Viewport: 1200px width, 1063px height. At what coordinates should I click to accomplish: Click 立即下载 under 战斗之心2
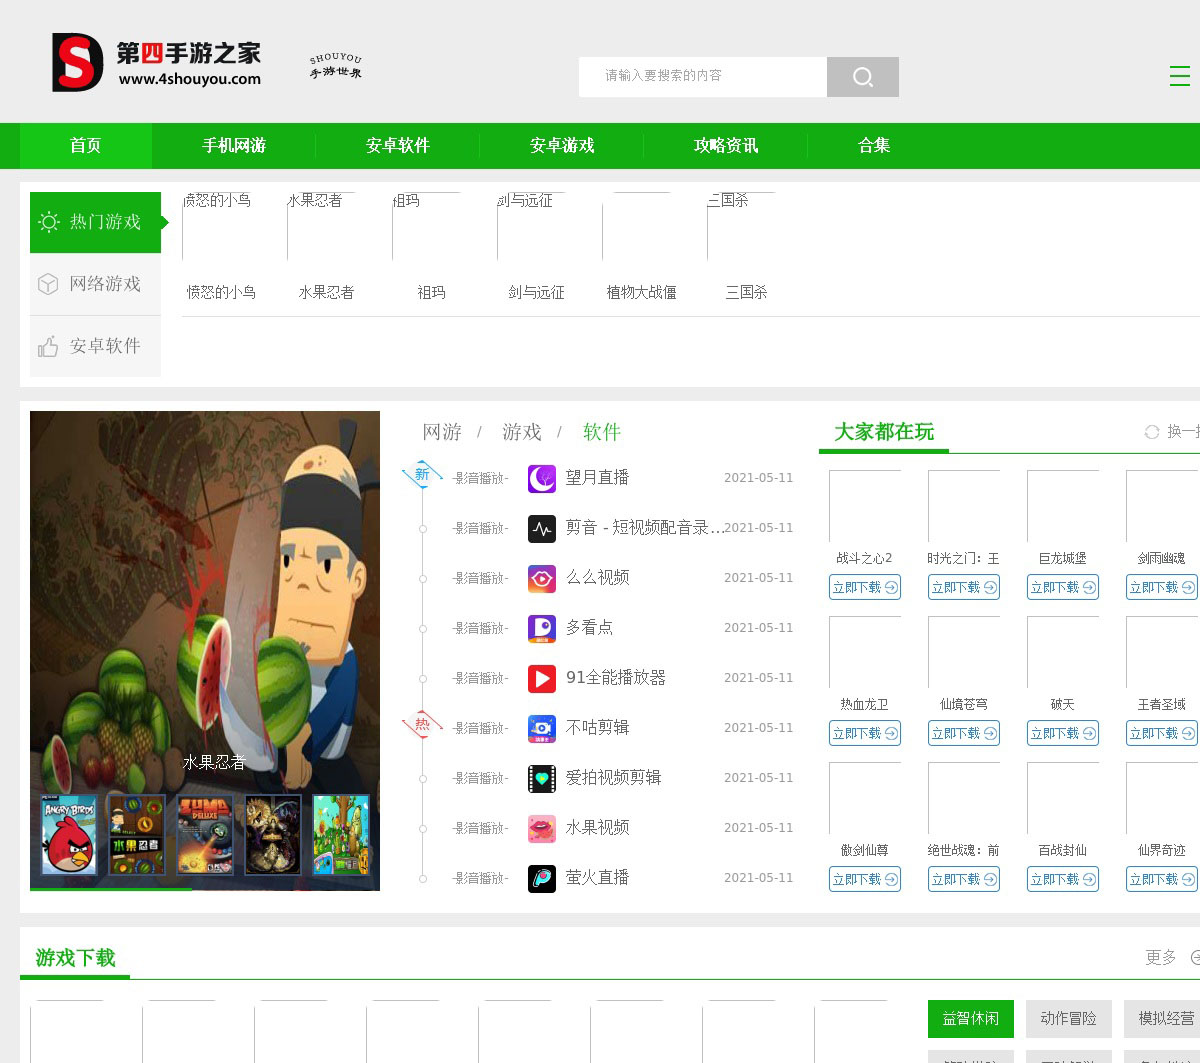pos(865,587)
